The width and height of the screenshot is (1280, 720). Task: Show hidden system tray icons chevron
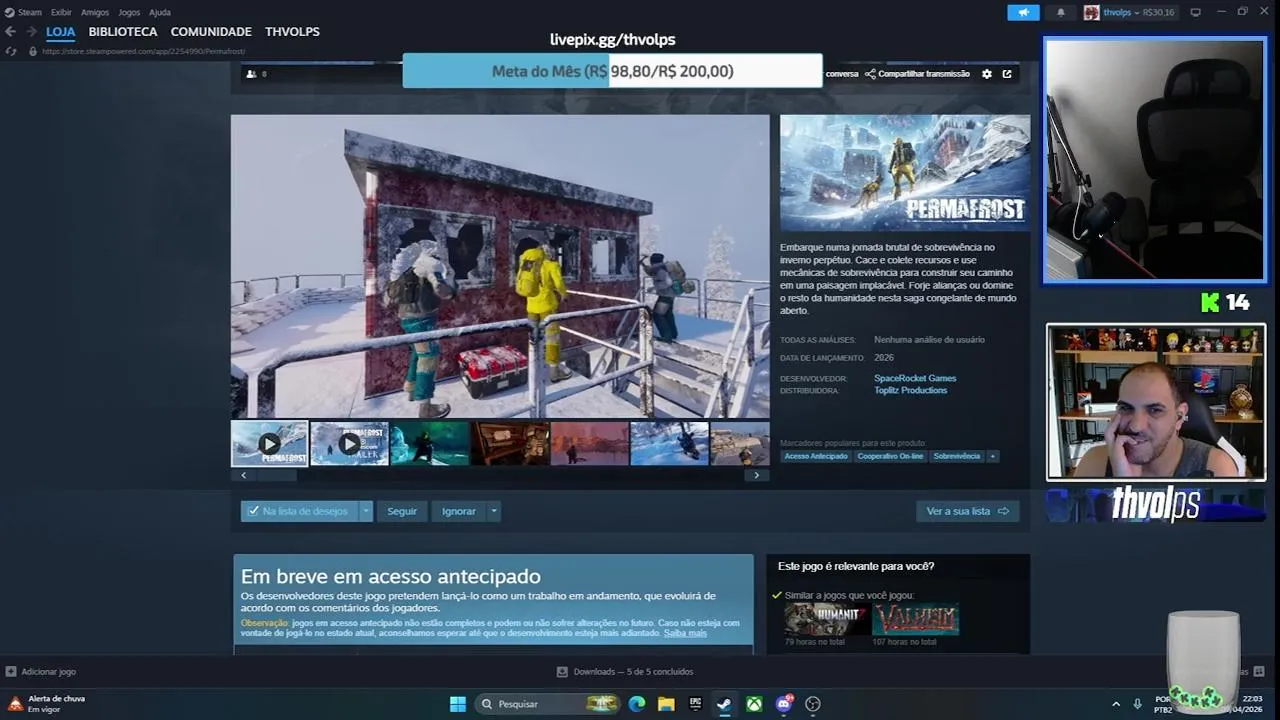coord(1116,704)
